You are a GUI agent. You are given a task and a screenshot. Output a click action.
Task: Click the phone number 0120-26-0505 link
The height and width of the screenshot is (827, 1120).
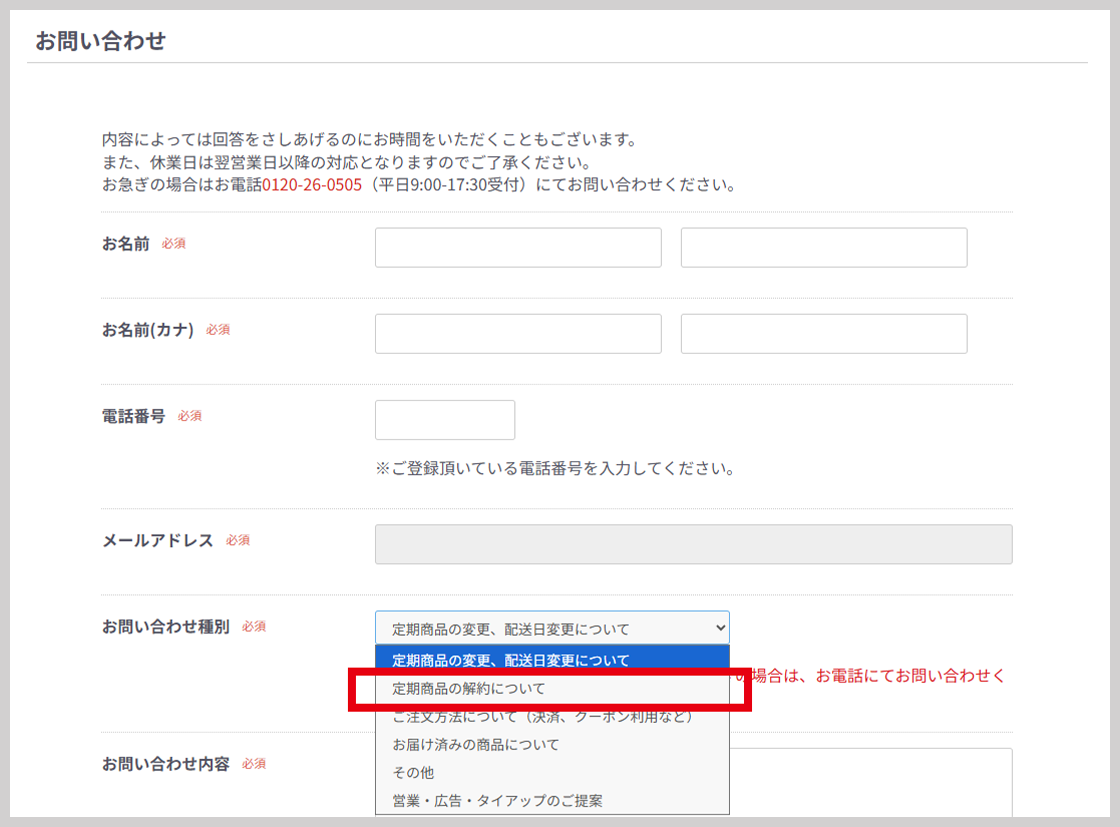click(x=312, y=185)
